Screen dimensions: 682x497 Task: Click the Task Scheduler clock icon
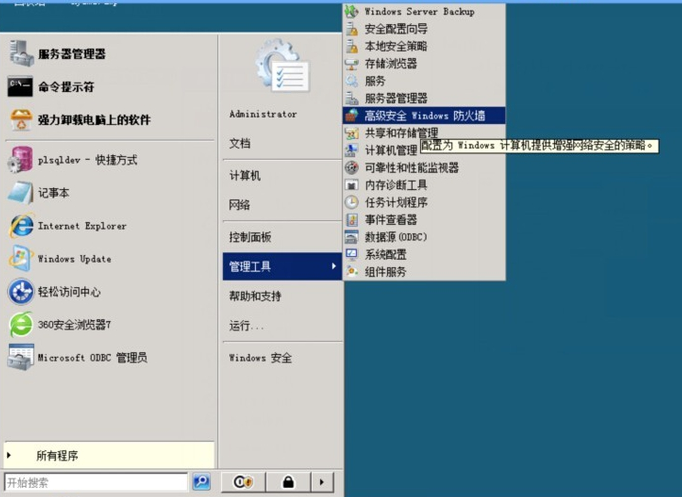[351, 202]
